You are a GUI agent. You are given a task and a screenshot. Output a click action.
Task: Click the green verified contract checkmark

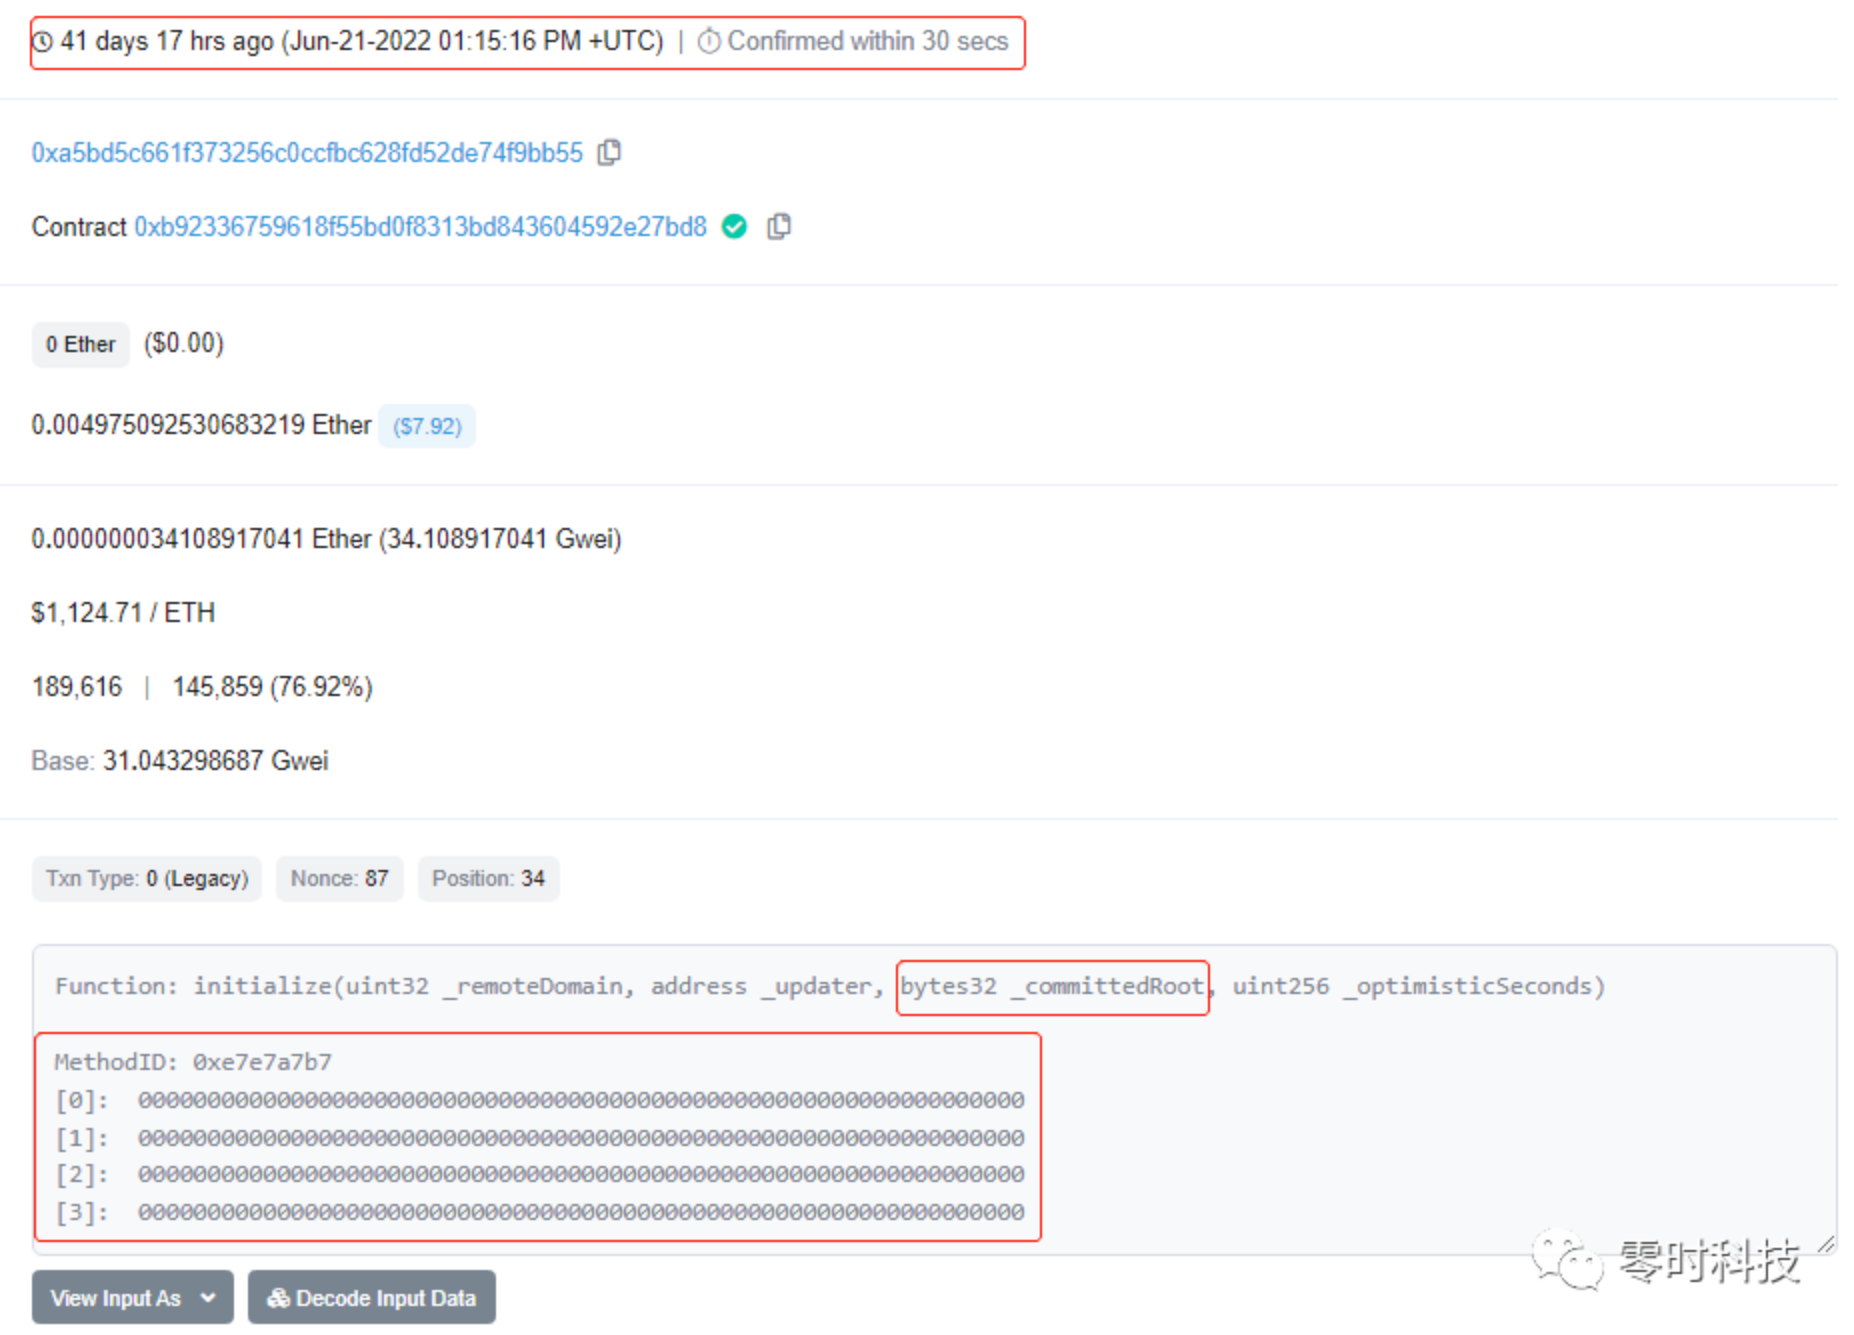[x=734, y=227]
